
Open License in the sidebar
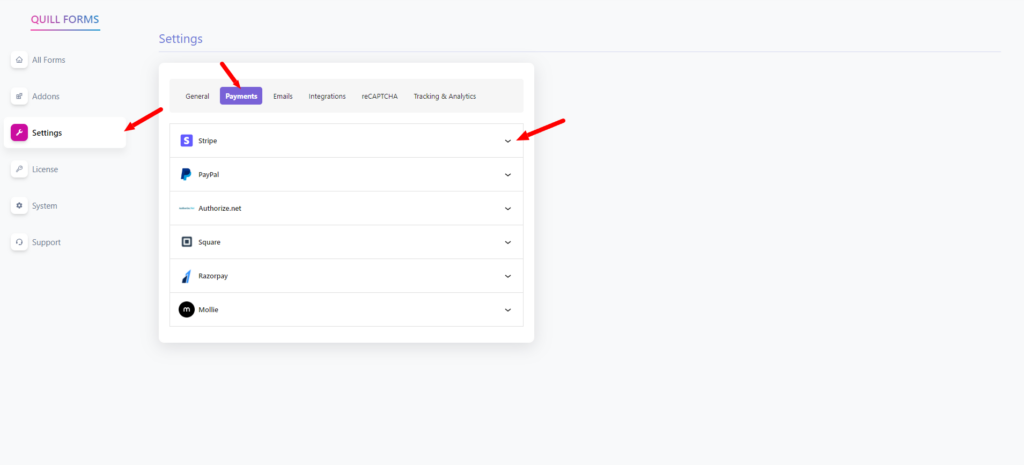click(x=45, y=169)
